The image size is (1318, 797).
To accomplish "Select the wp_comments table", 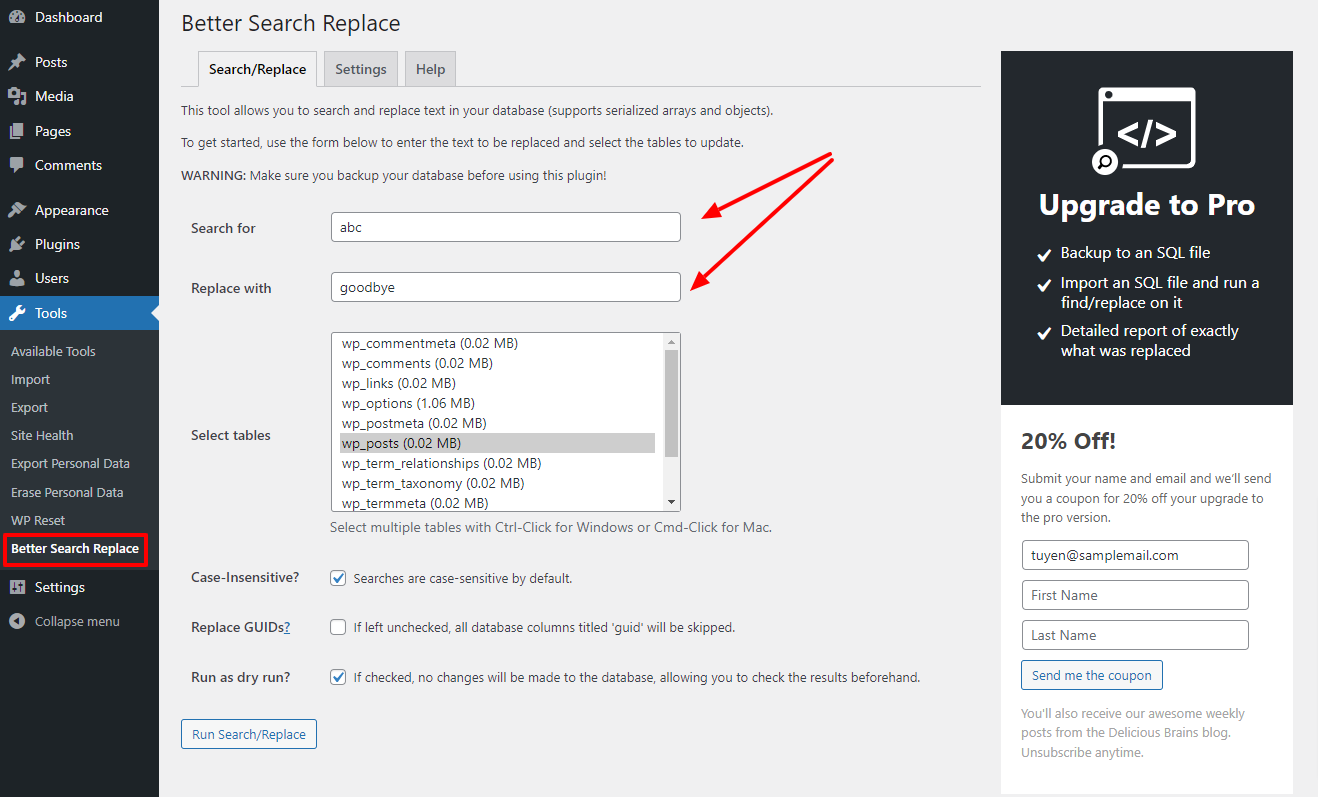I will (497, 363).
